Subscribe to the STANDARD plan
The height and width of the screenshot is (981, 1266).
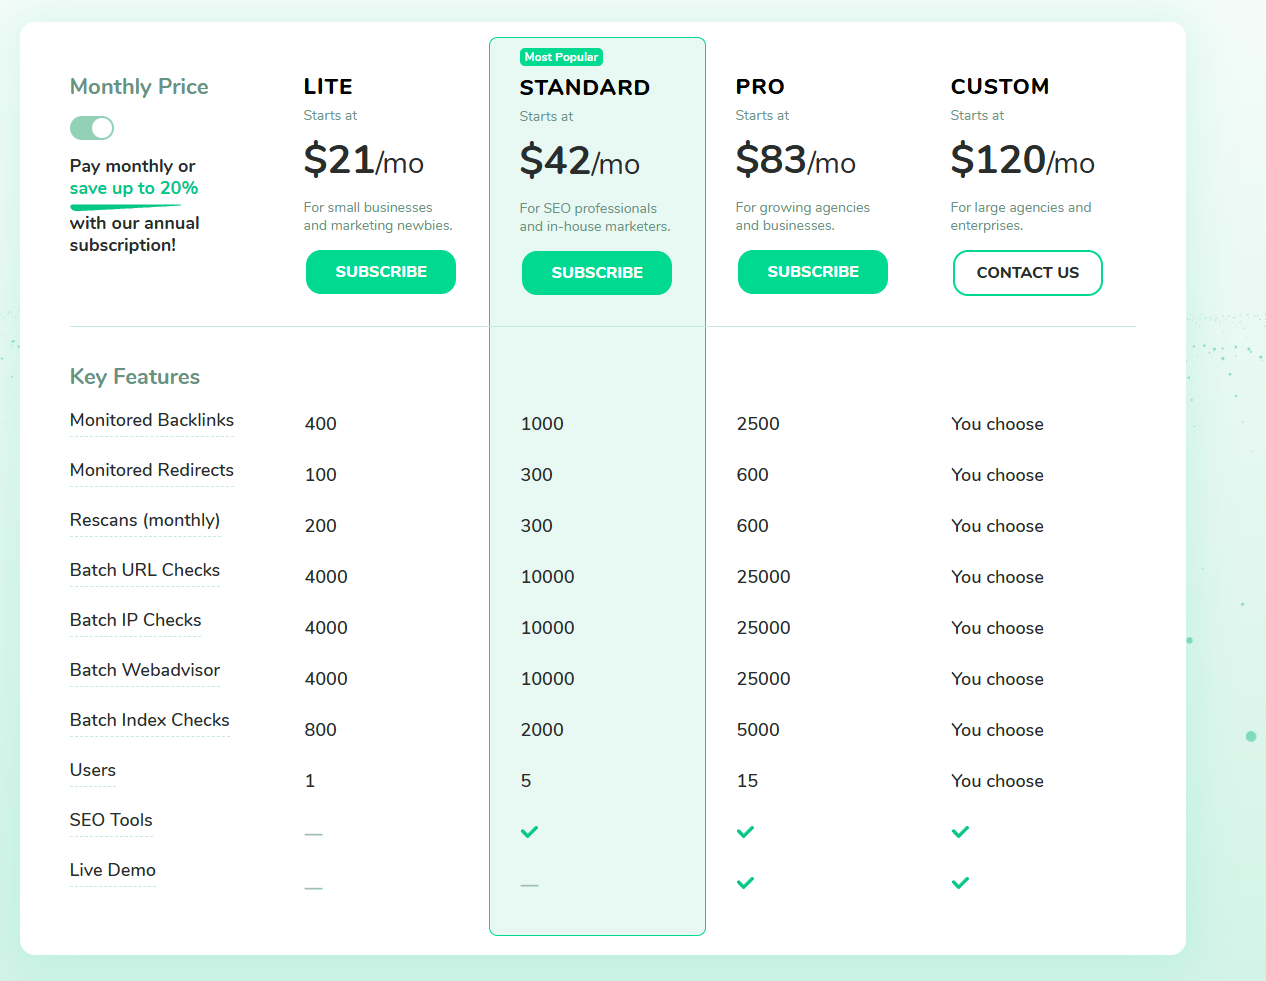[x=597, y=273]
